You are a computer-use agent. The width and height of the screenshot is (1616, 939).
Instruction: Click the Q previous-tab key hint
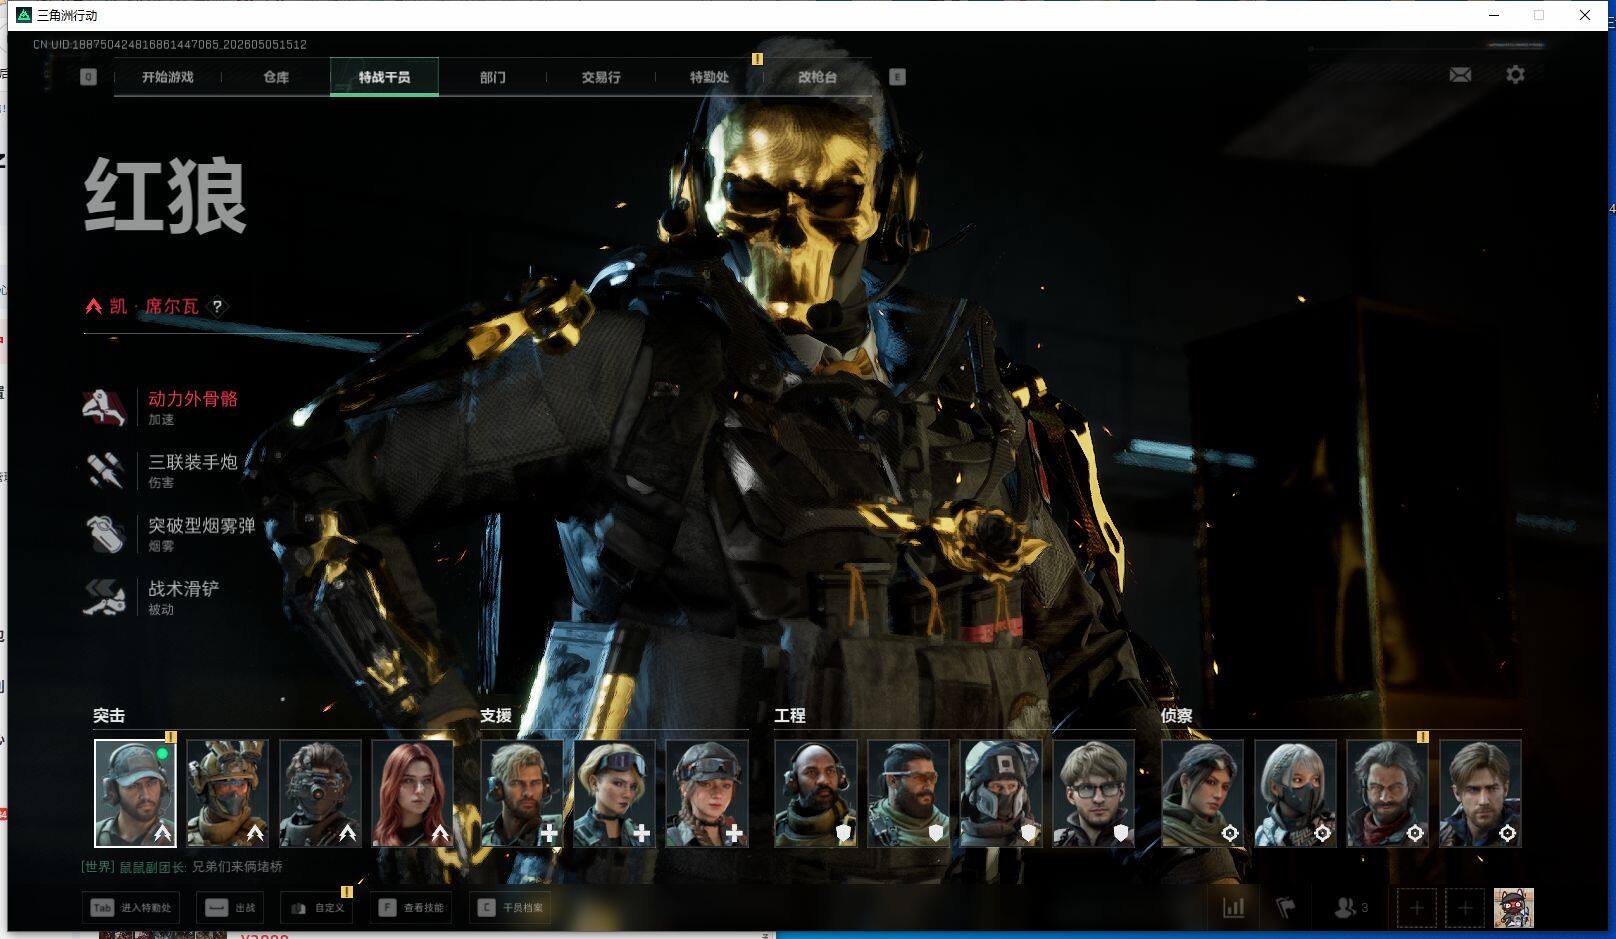(x=89, y=77)
